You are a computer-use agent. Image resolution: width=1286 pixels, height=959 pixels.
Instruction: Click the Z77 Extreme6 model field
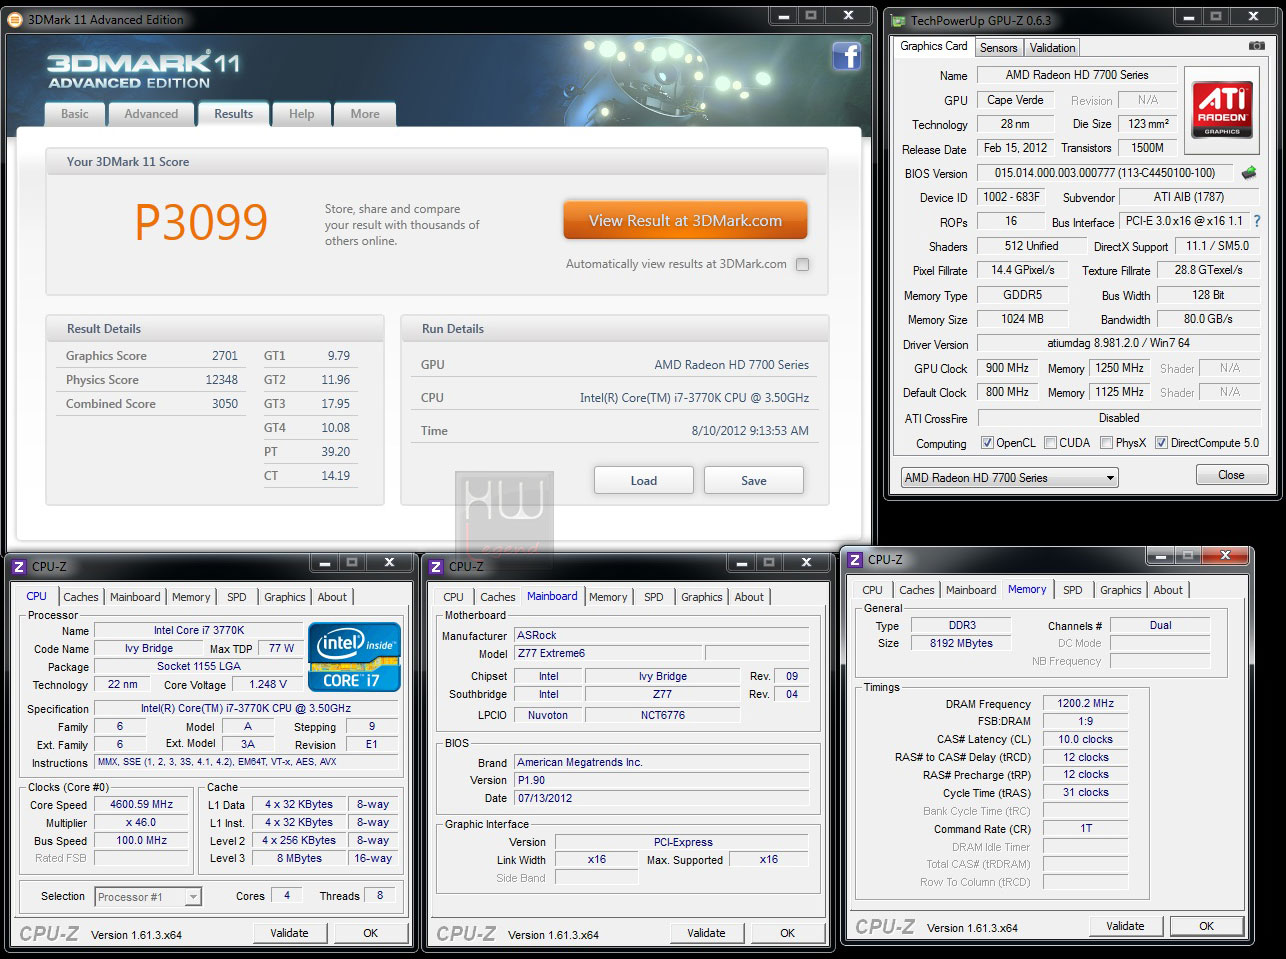[x=607, y=653]
